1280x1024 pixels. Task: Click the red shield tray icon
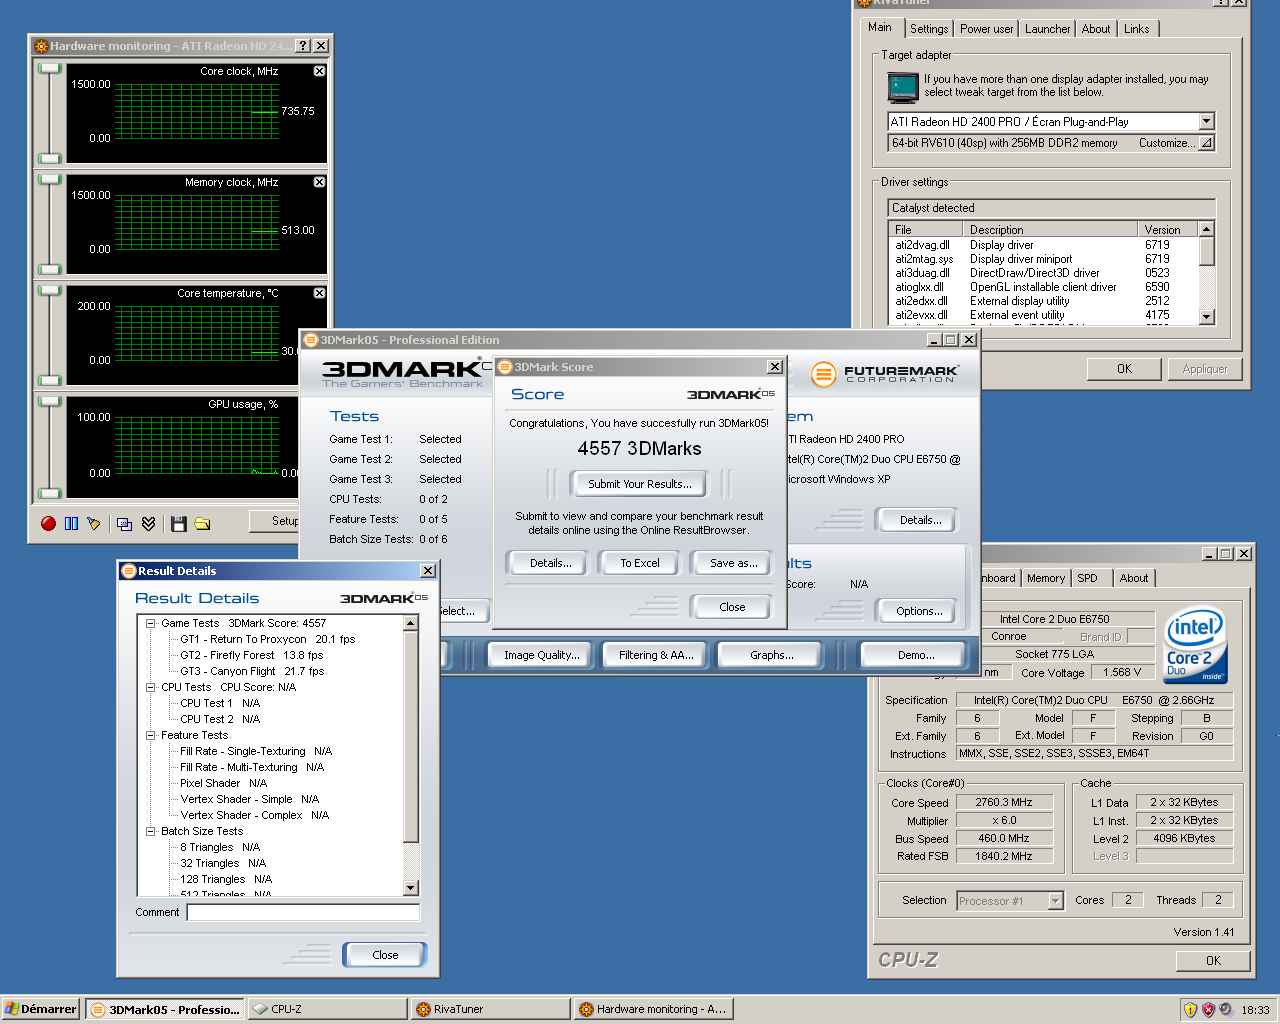pyautogui.click(x=1208, y=1010)
